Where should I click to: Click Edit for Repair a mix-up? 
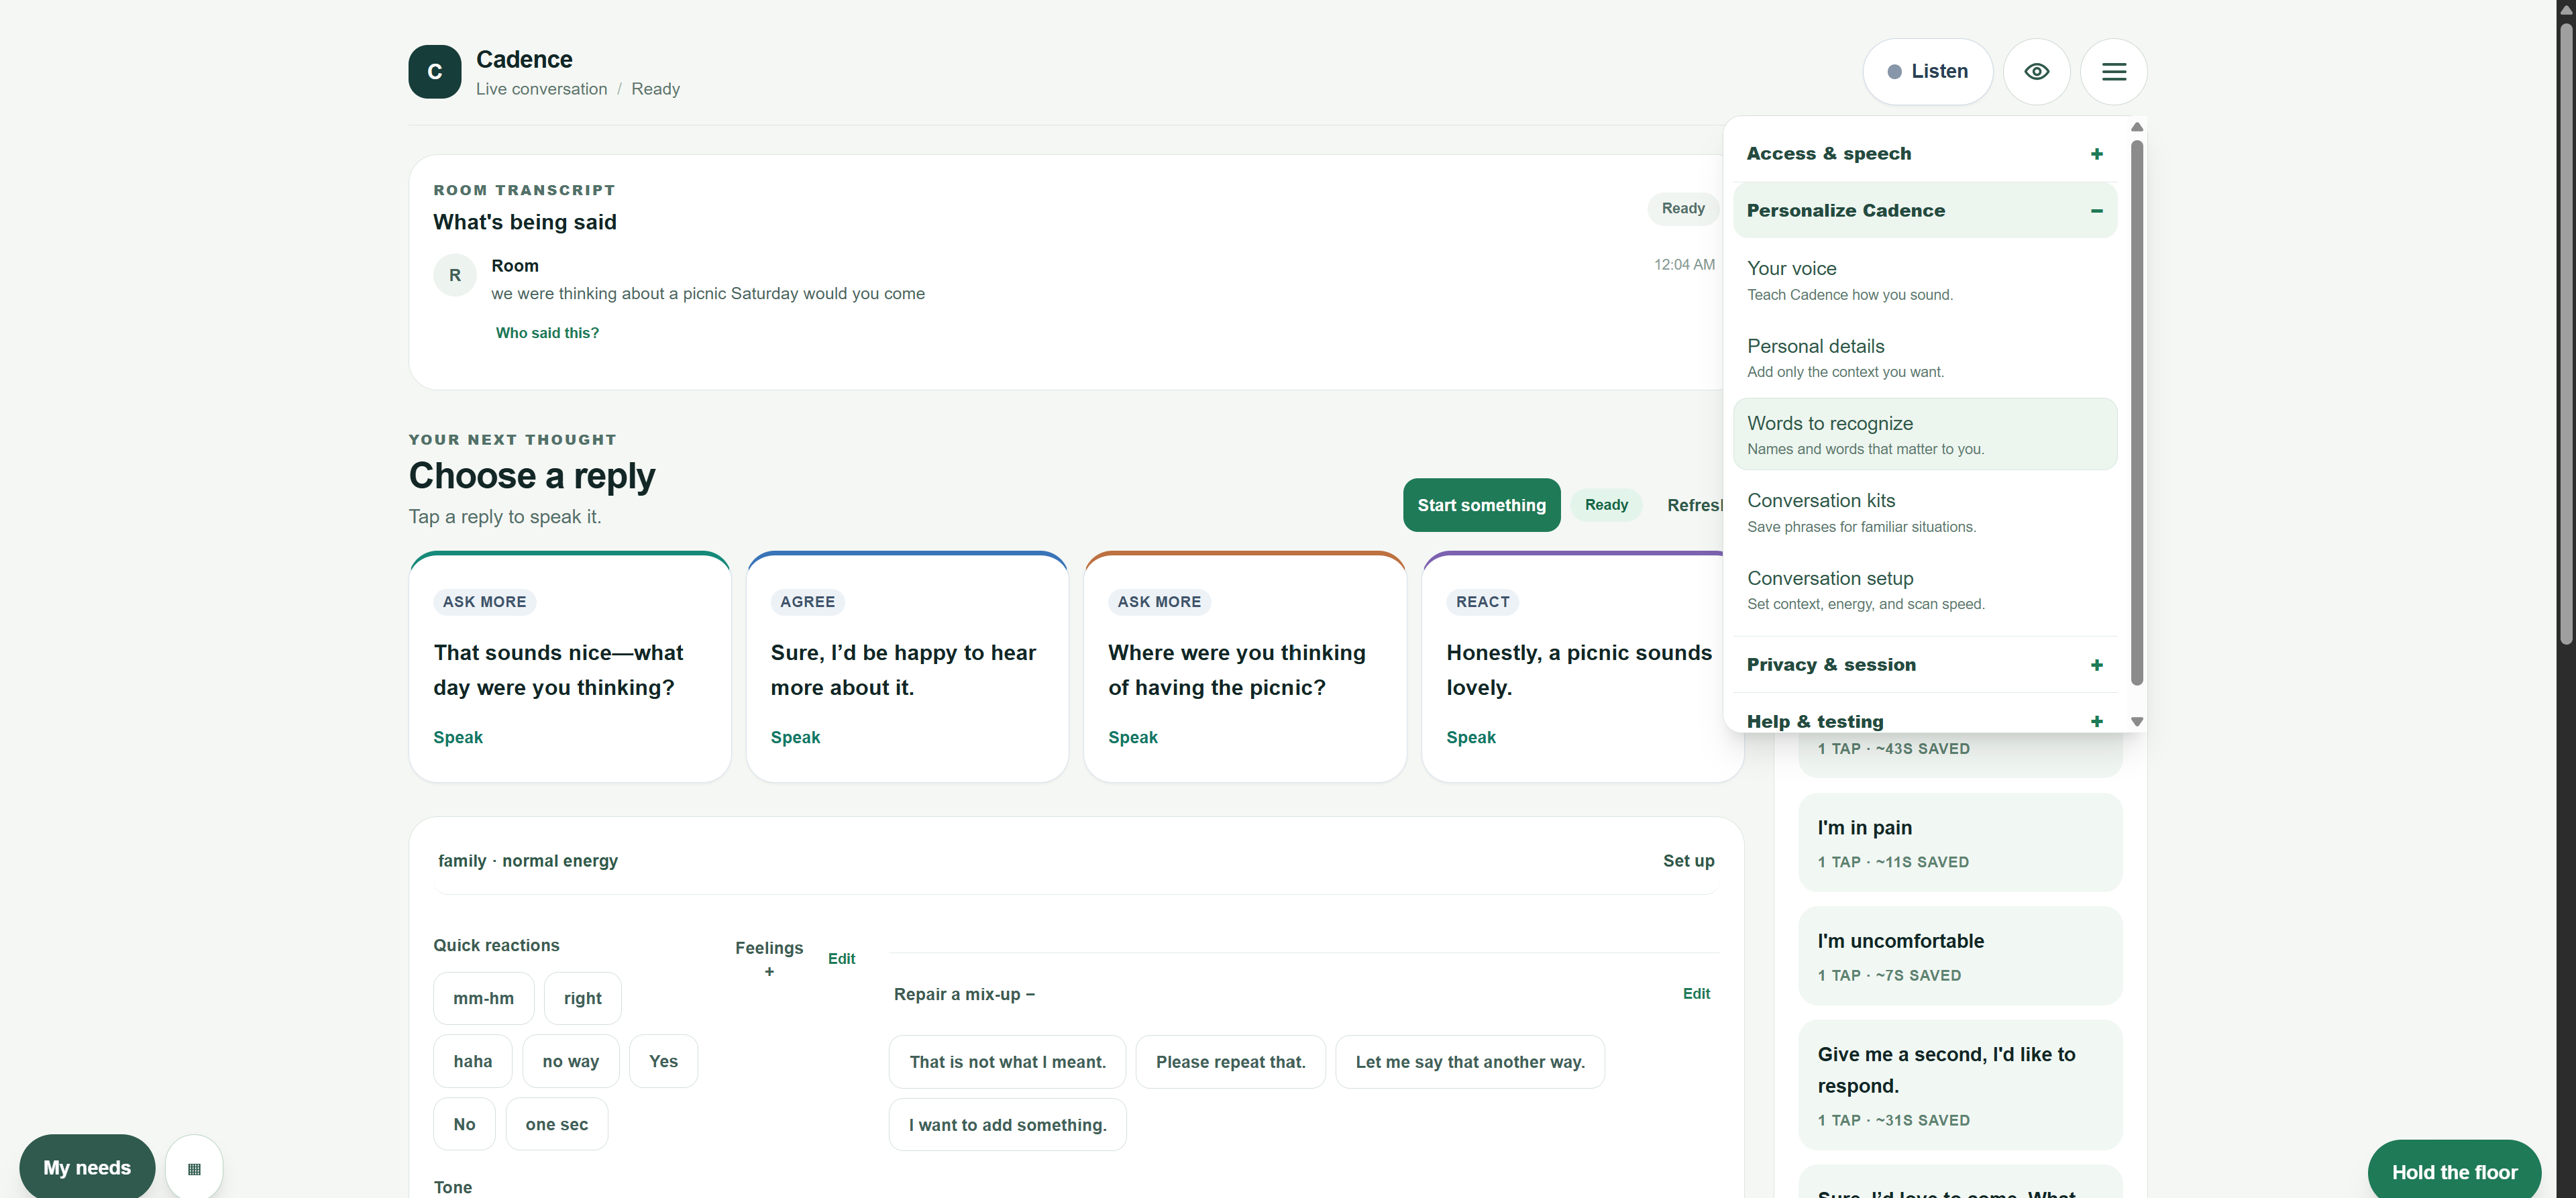click(1696, 994)
